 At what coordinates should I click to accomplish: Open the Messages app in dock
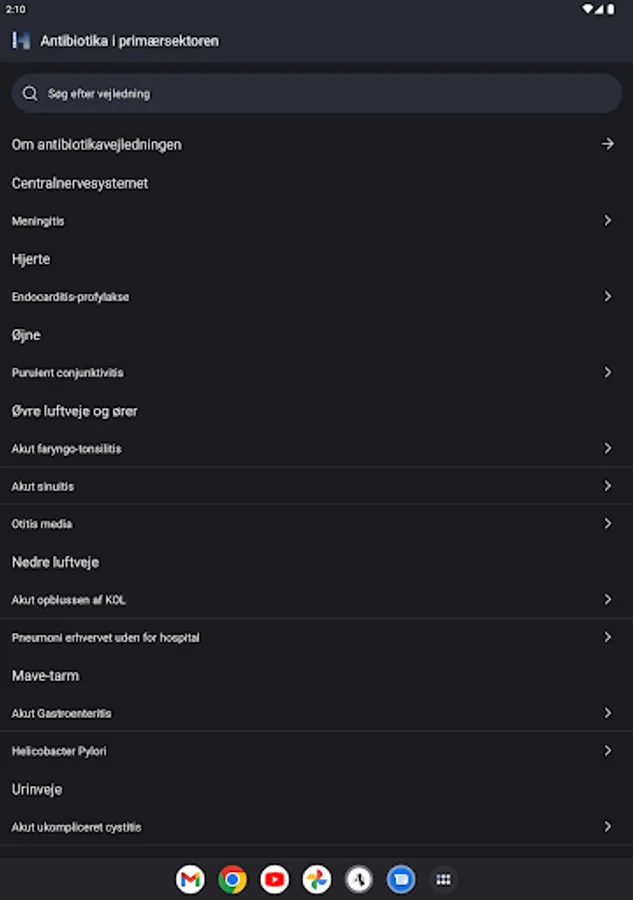(401, 879)
